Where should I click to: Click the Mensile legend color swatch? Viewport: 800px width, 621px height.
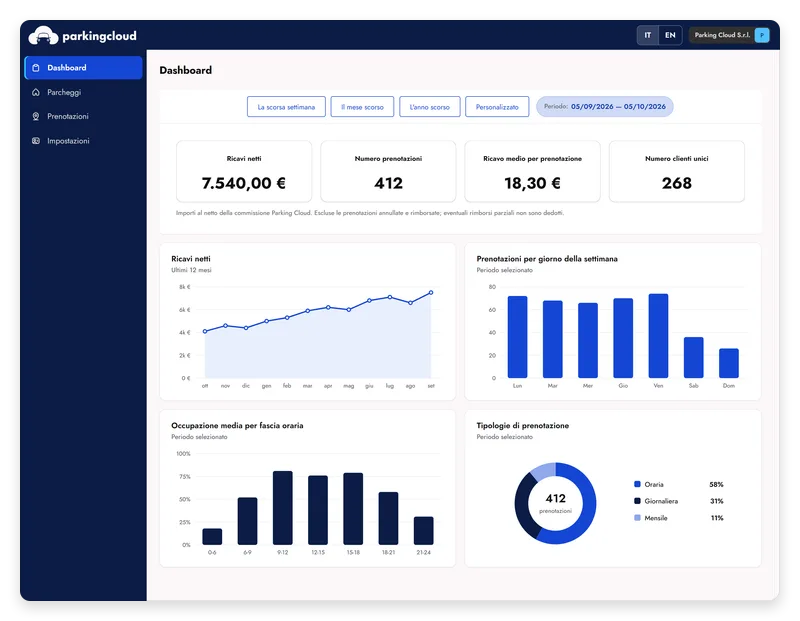point(637,518)
